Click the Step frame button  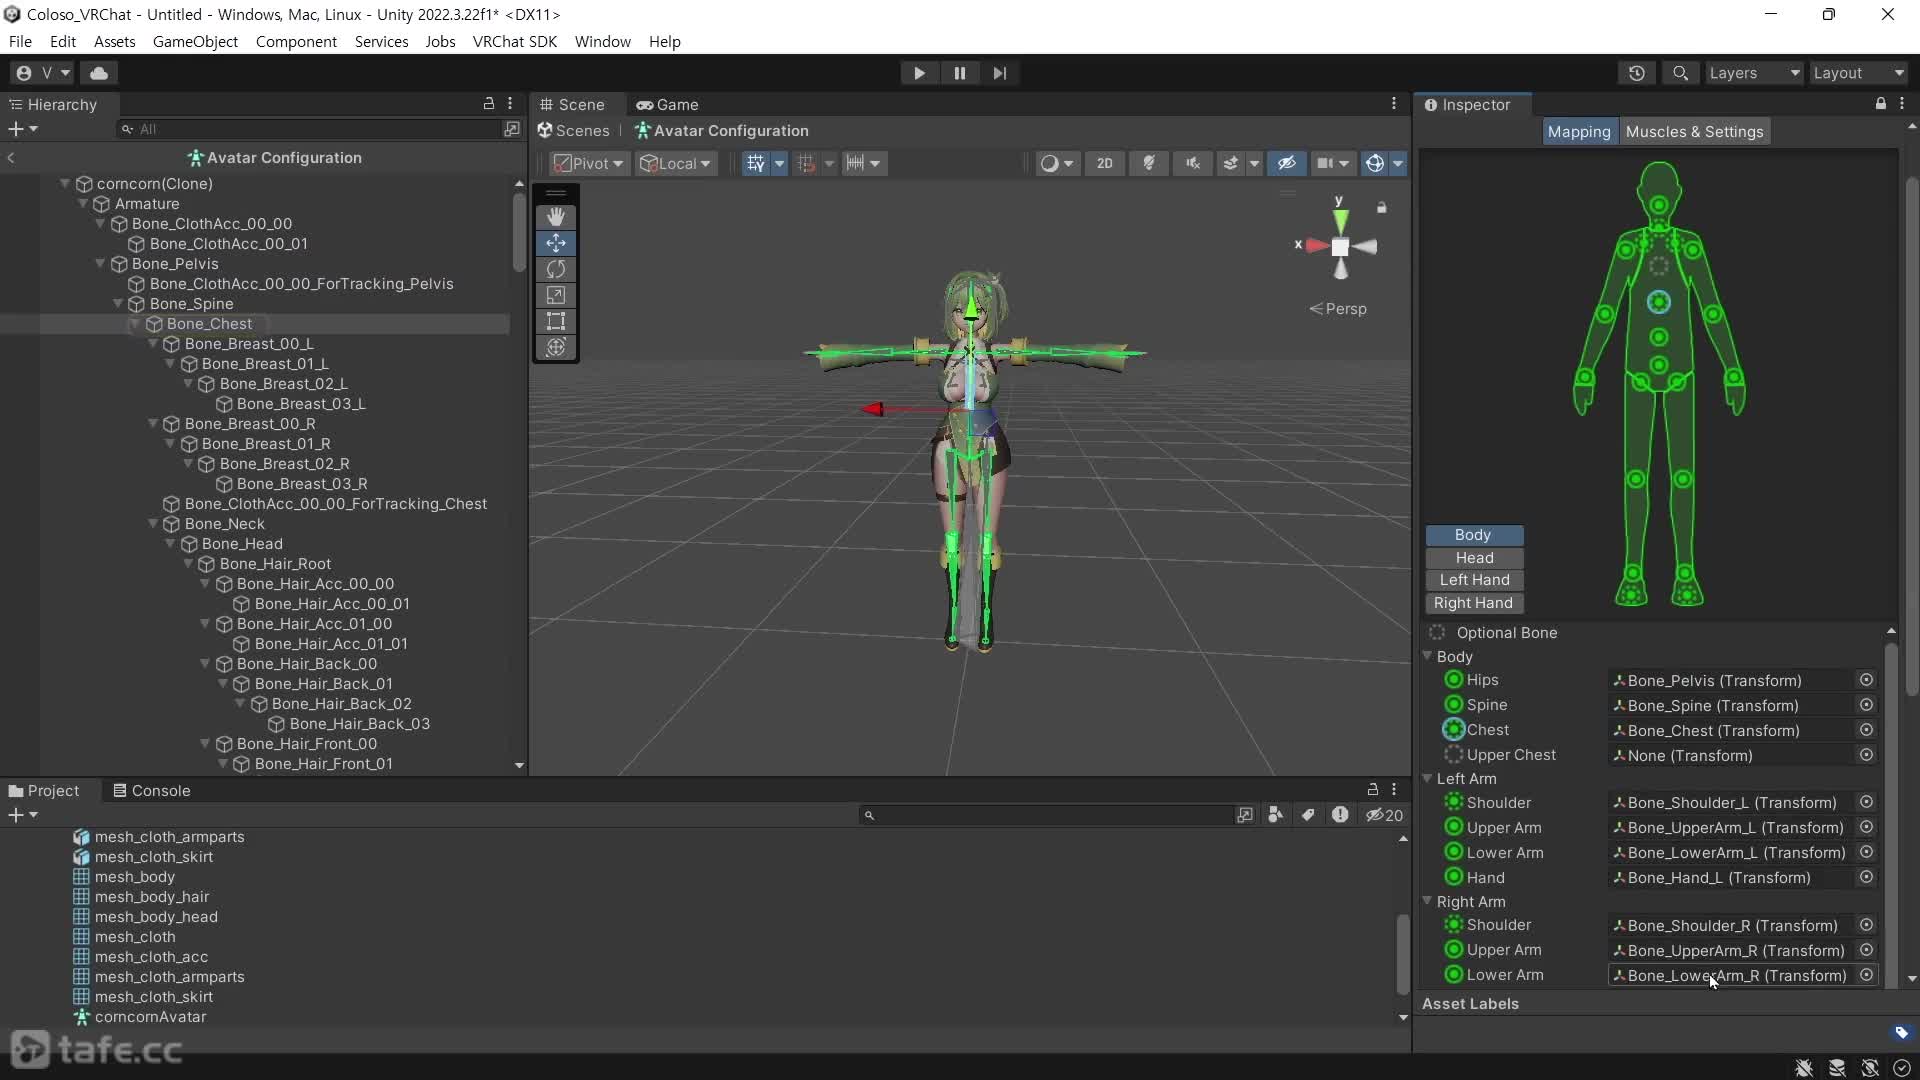999,73
